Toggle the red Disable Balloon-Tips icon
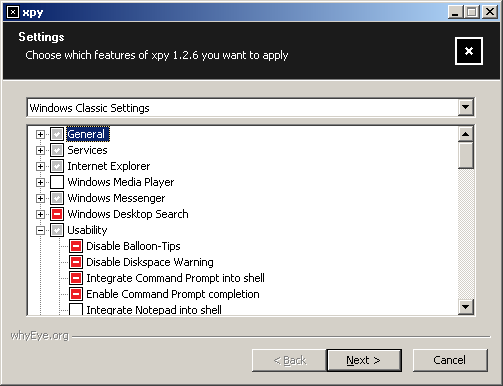This screenshot has width=503, height=386. point(76,246)
